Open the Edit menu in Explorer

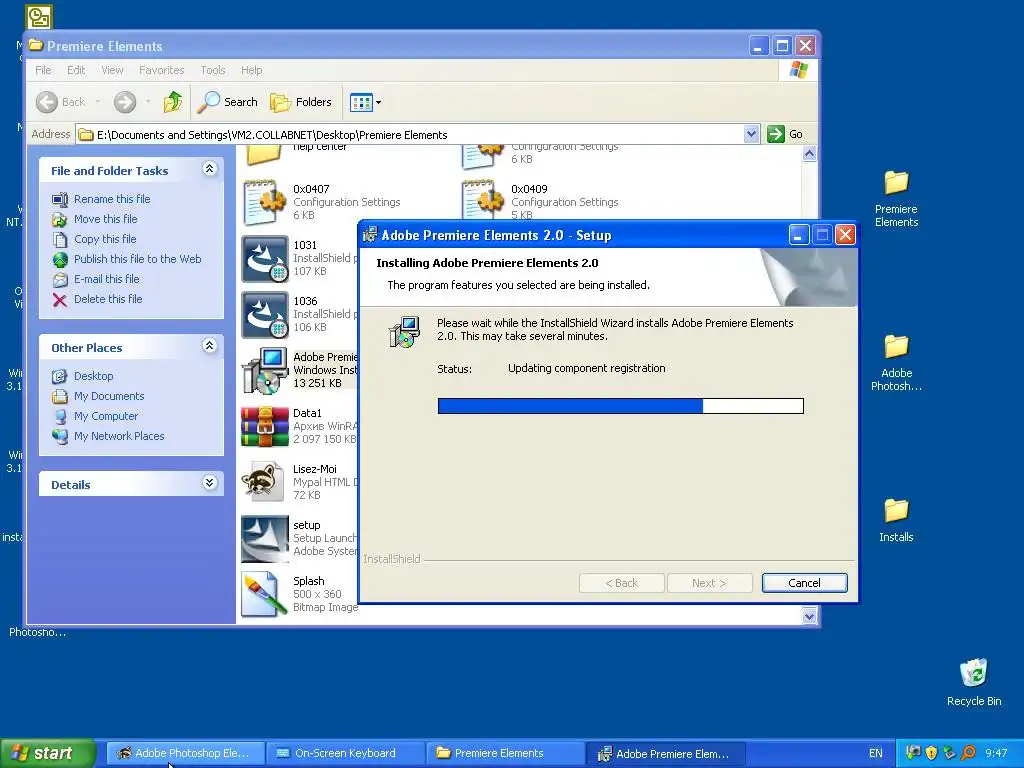76,70
